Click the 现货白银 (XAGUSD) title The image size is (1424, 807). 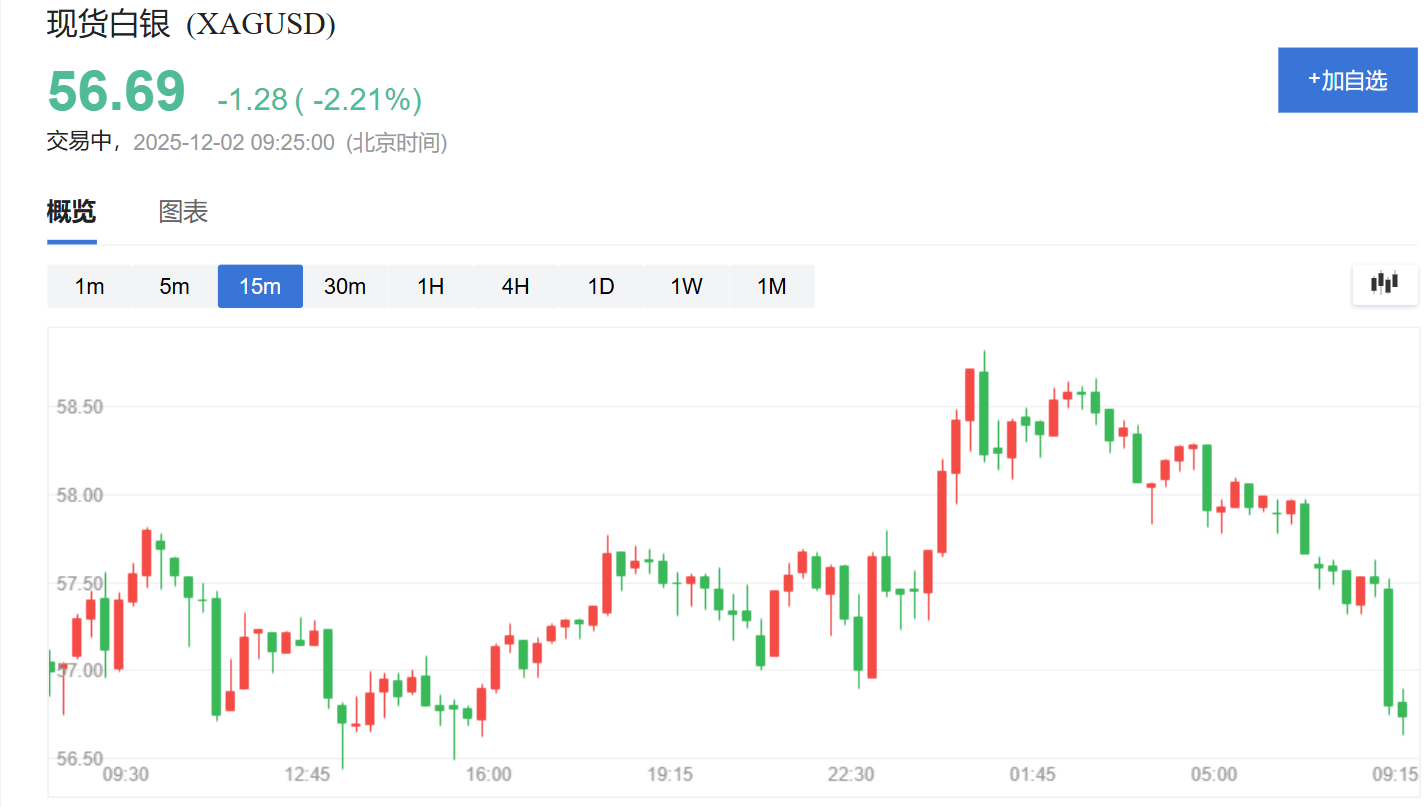click(x=191, y=24)
